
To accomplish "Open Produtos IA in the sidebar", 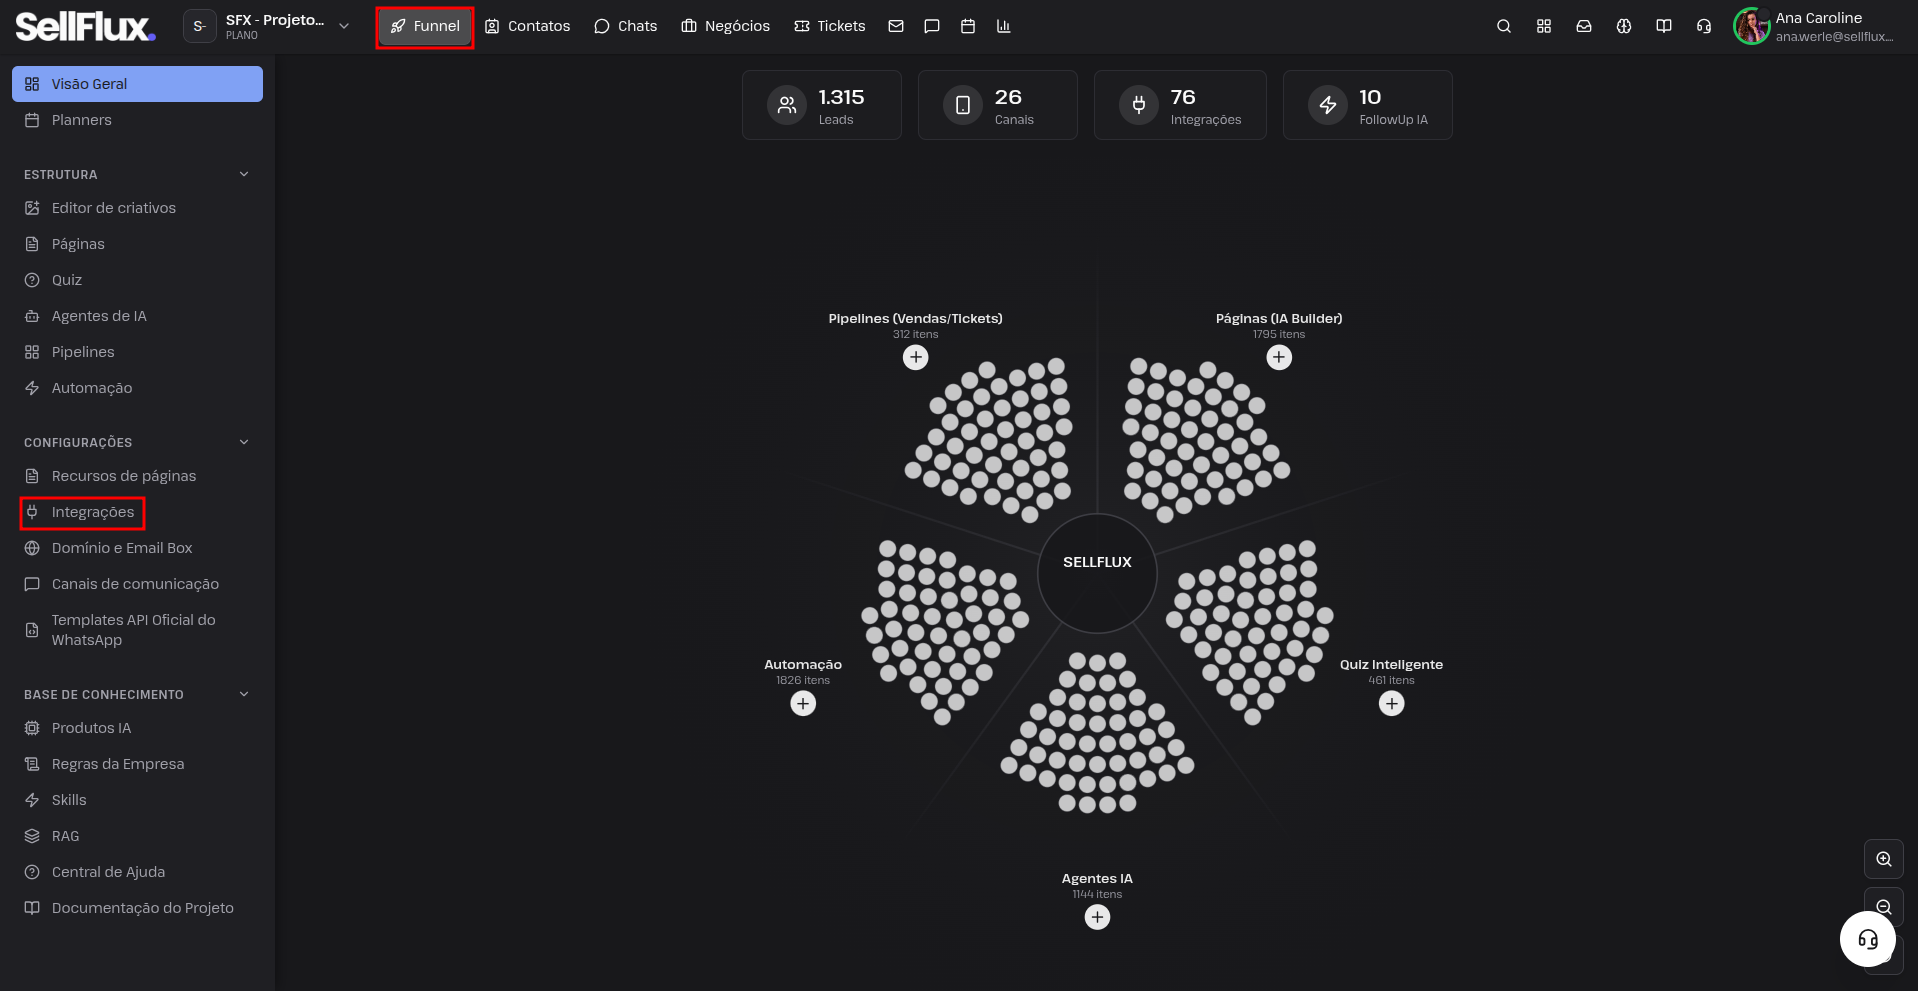I will (x=138, y=728).
